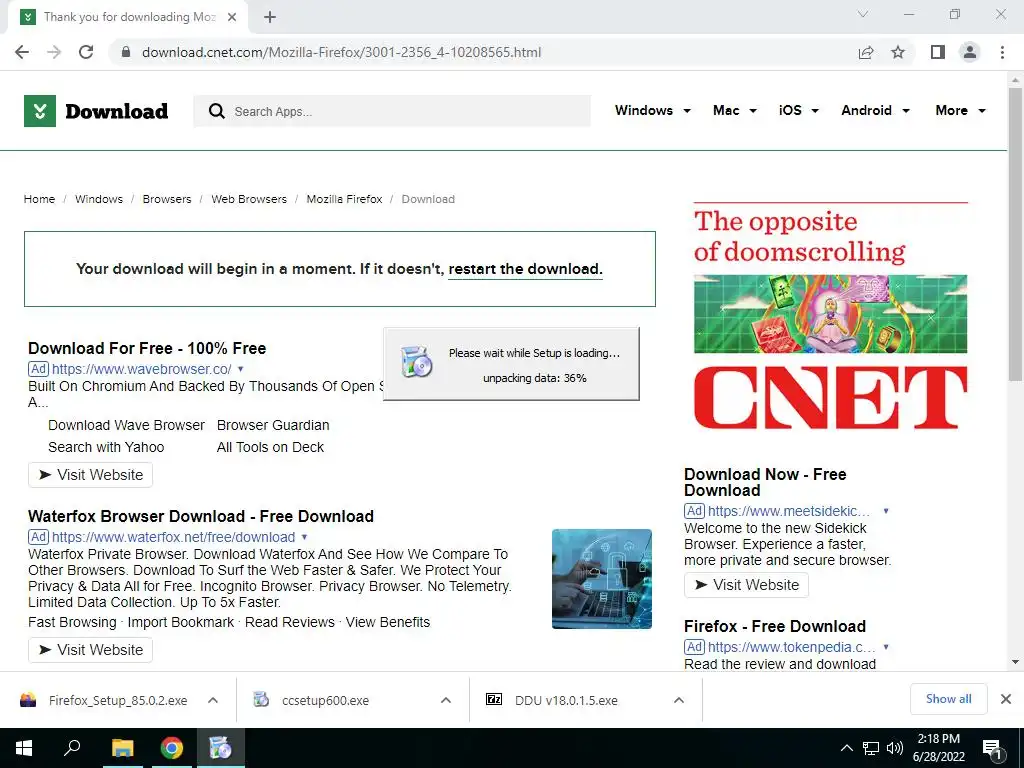Open DDU download options arrow
The image size is (1024, 768).
pos(679,700)
